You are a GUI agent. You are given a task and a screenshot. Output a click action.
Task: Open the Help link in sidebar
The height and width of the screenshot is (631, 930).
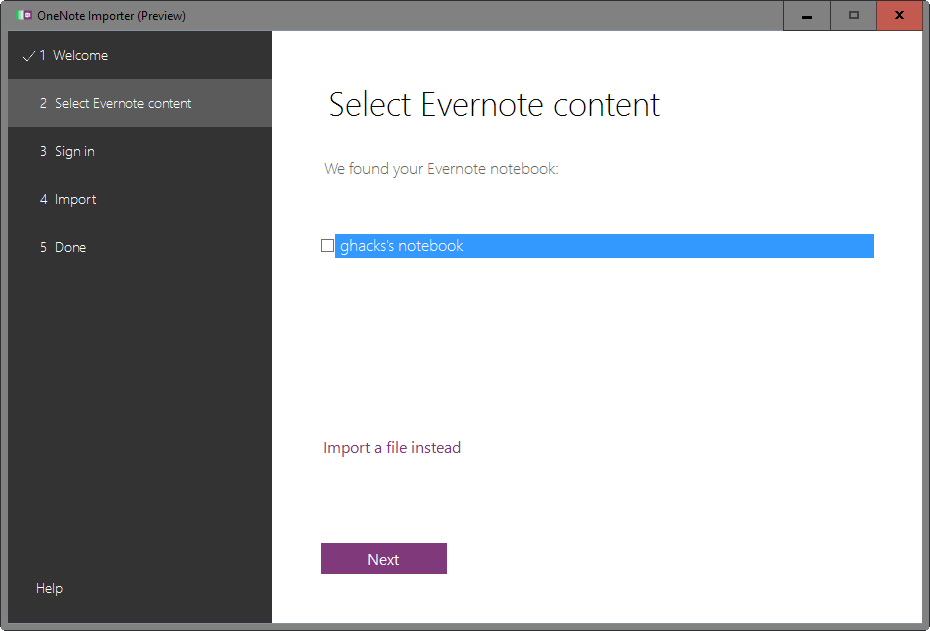tap(49, 588)
